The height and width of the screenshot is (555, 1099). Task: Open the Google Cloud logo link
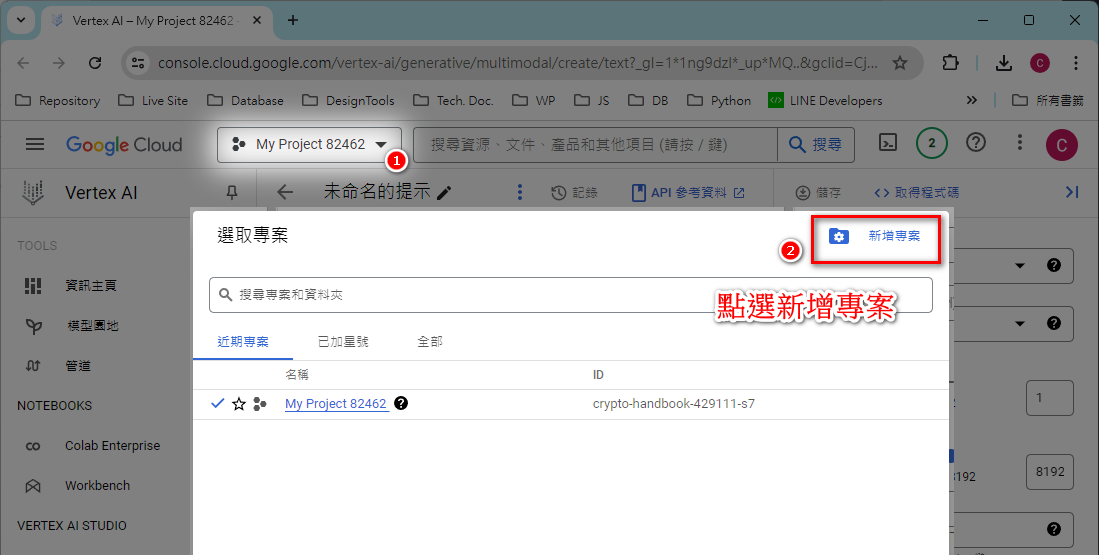coord(124,144)
